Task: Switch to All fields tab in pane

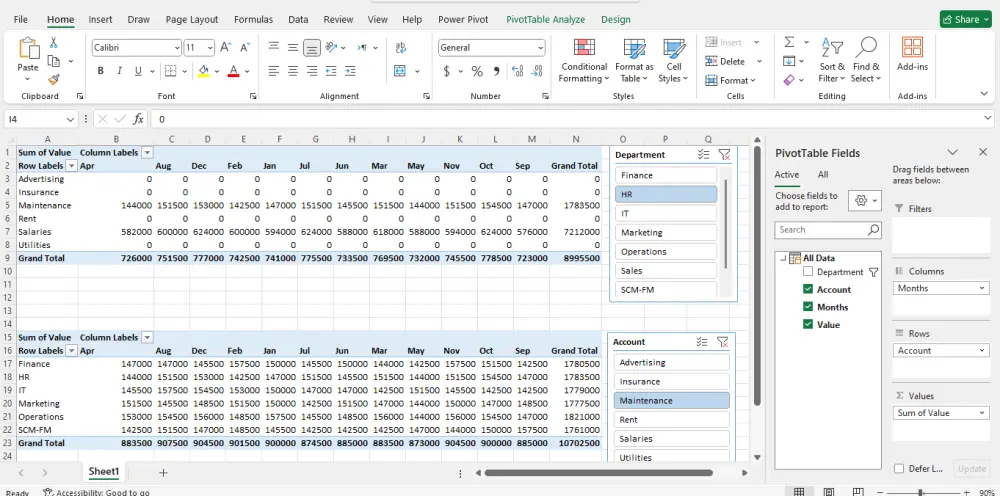Action: pyautogui.click(x=823, y=175)
